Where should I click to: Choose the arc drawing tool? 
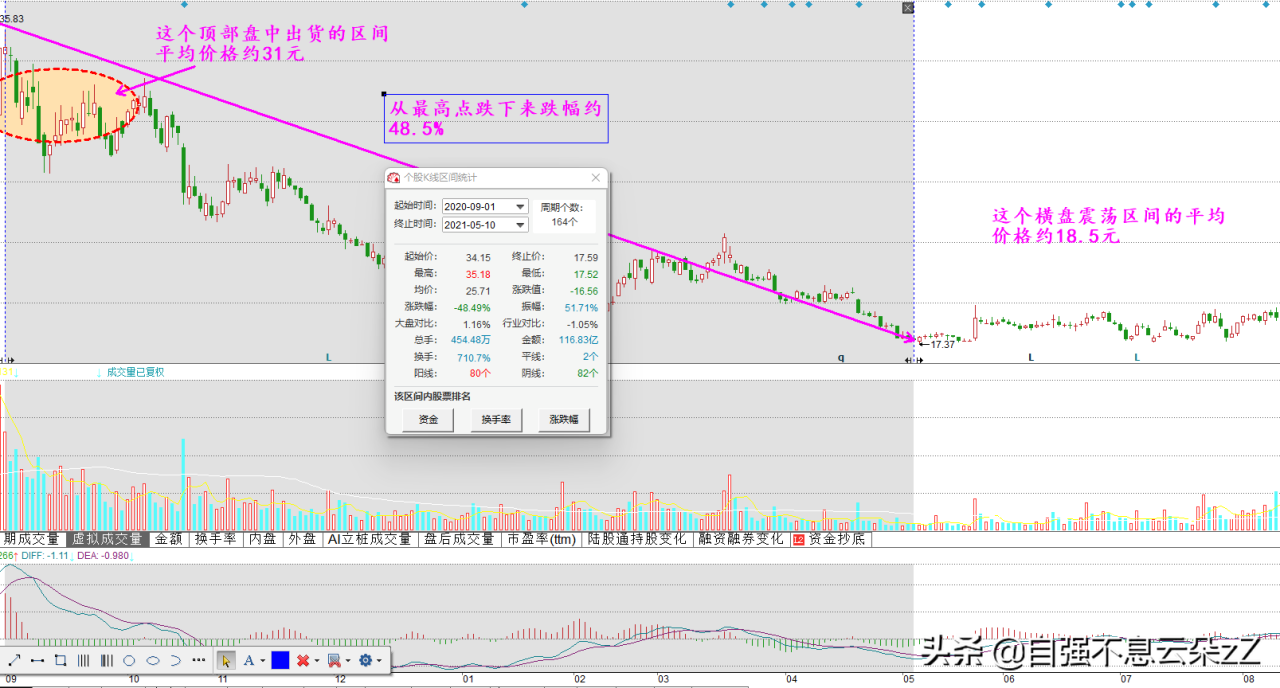coord(175,660)
